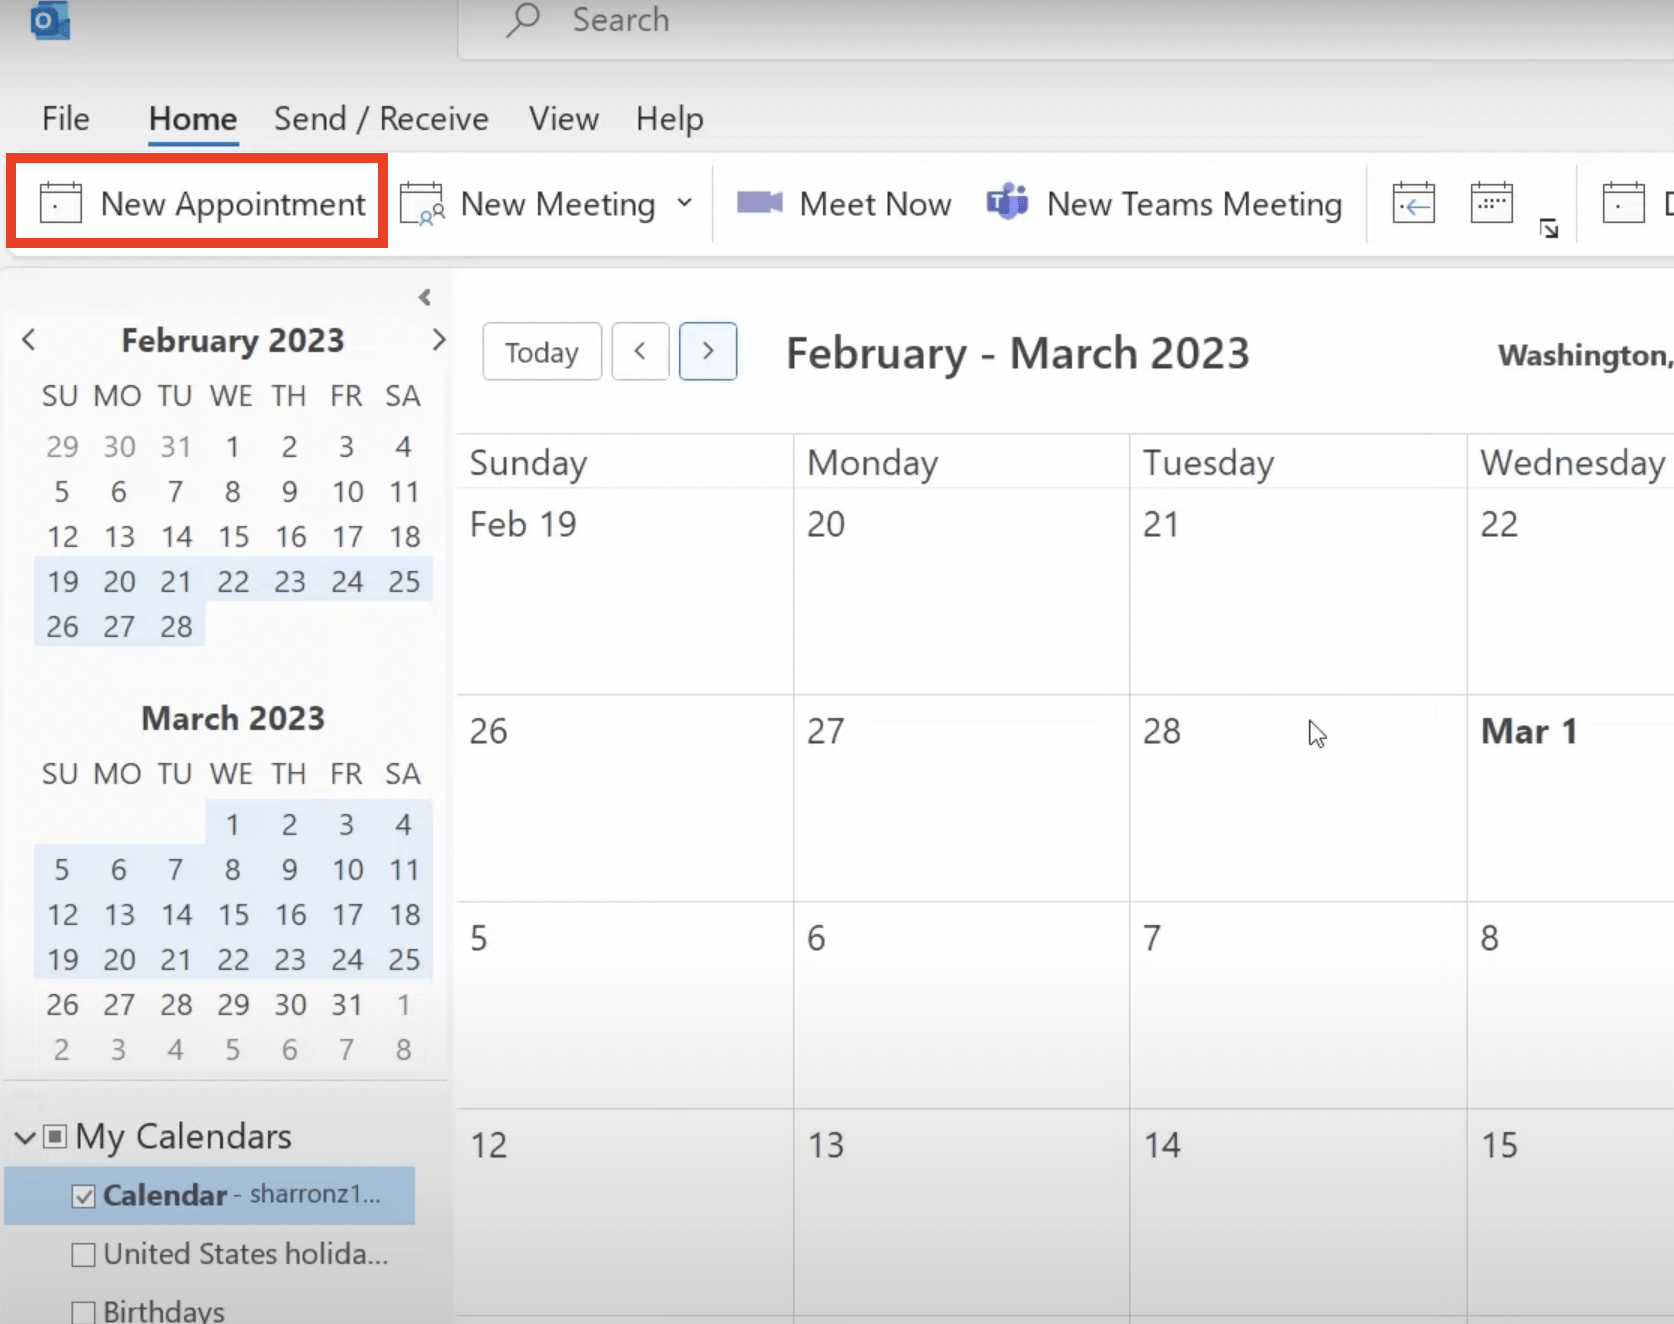
Task: Click the Today calendar icon with back arrow
Action: [1414, 203]
